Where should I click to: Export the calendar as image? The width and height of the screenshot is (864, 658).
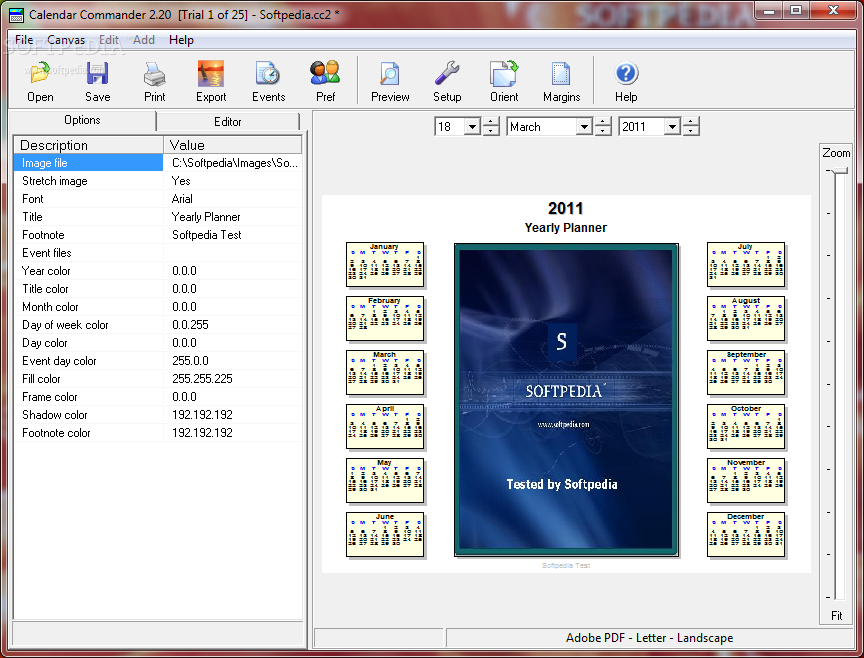[x=211, y=82]
